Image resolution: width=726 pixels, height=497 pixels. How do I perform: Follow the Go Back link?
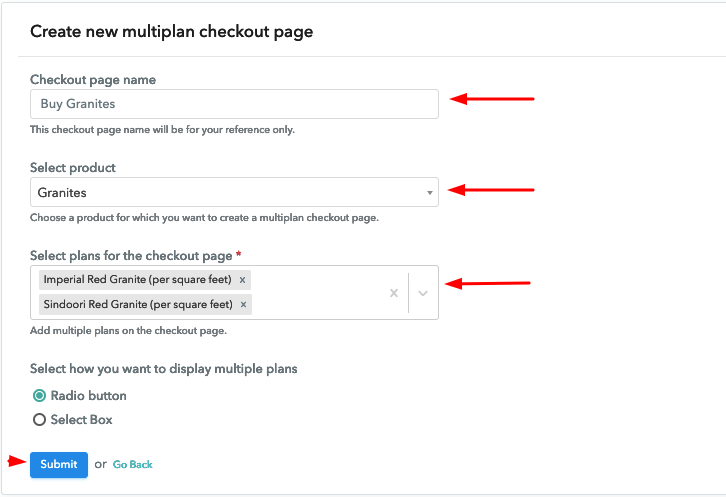point(132,465)
